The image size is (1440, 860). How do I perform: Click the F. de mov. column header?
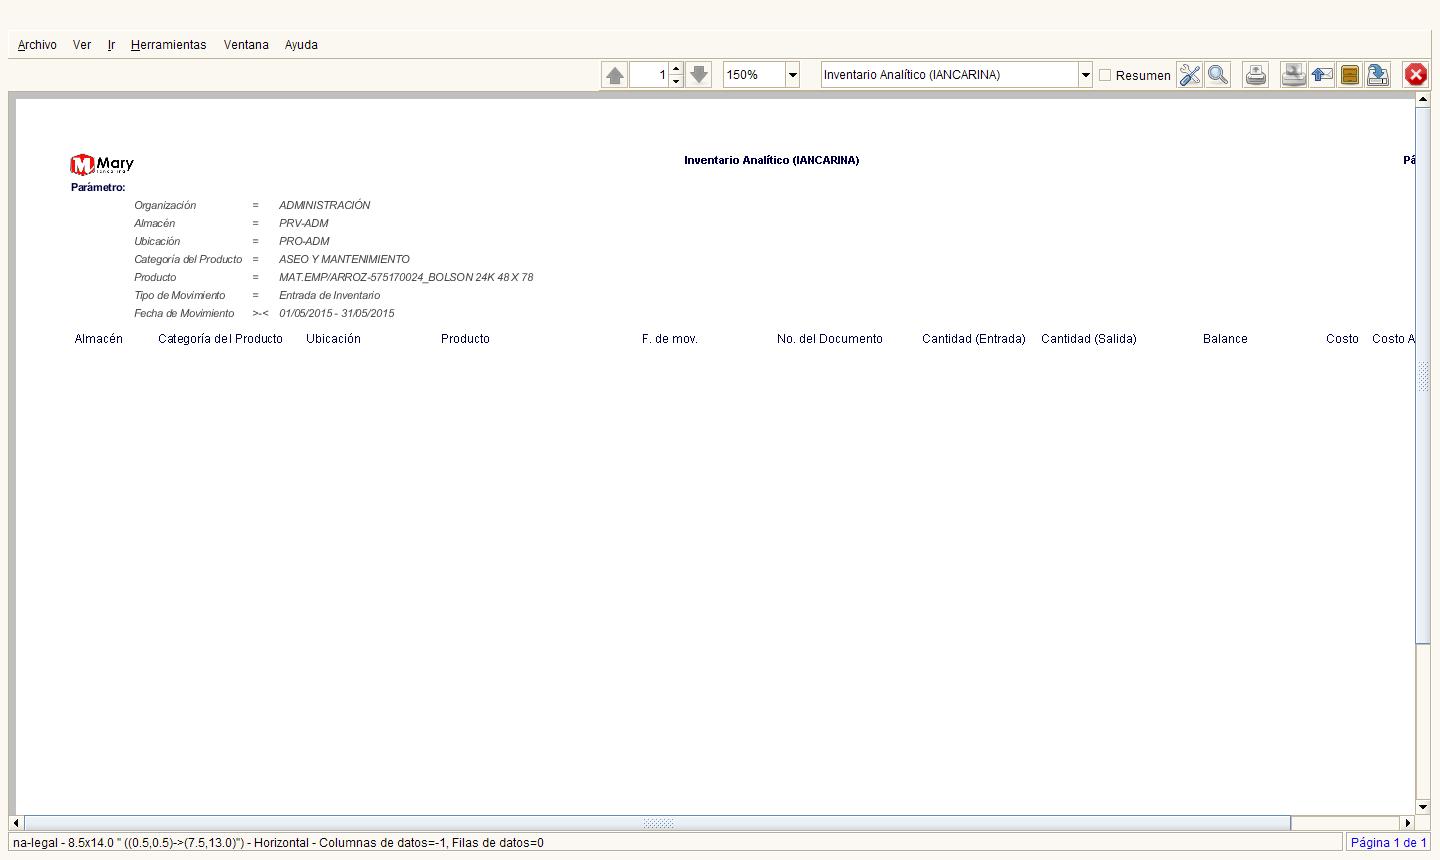pyautogui.click(x=670, y=339)
